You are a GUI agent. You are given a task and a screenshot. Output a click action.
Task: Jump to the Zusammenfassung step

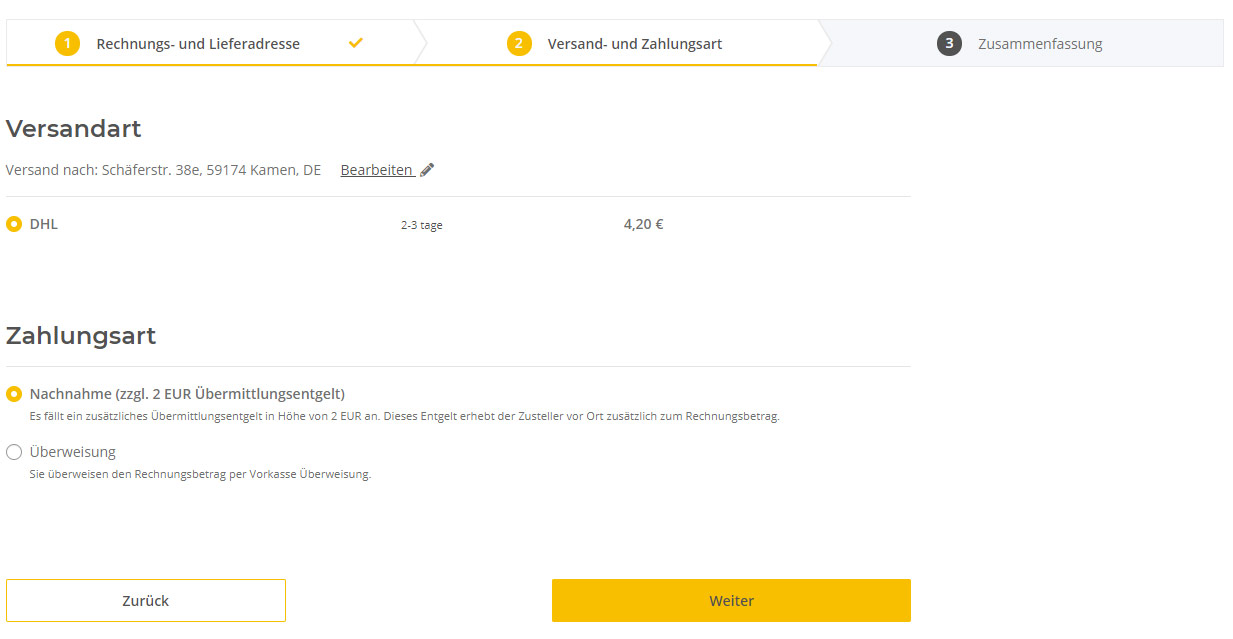point(1040,44)
